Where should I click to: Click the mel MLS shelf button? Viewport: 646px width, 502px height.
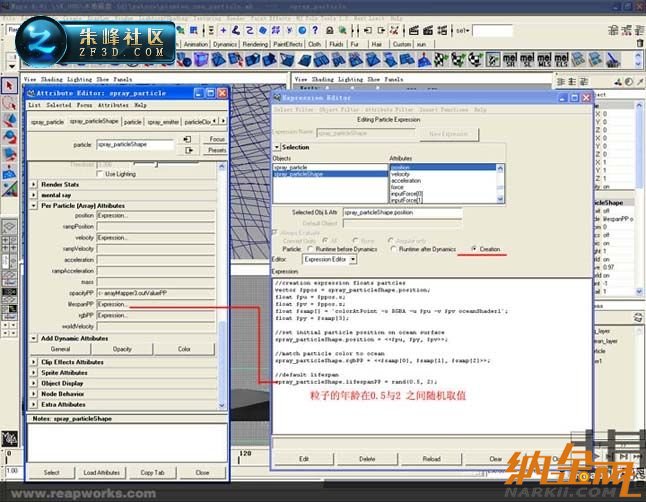click(544, 60)
